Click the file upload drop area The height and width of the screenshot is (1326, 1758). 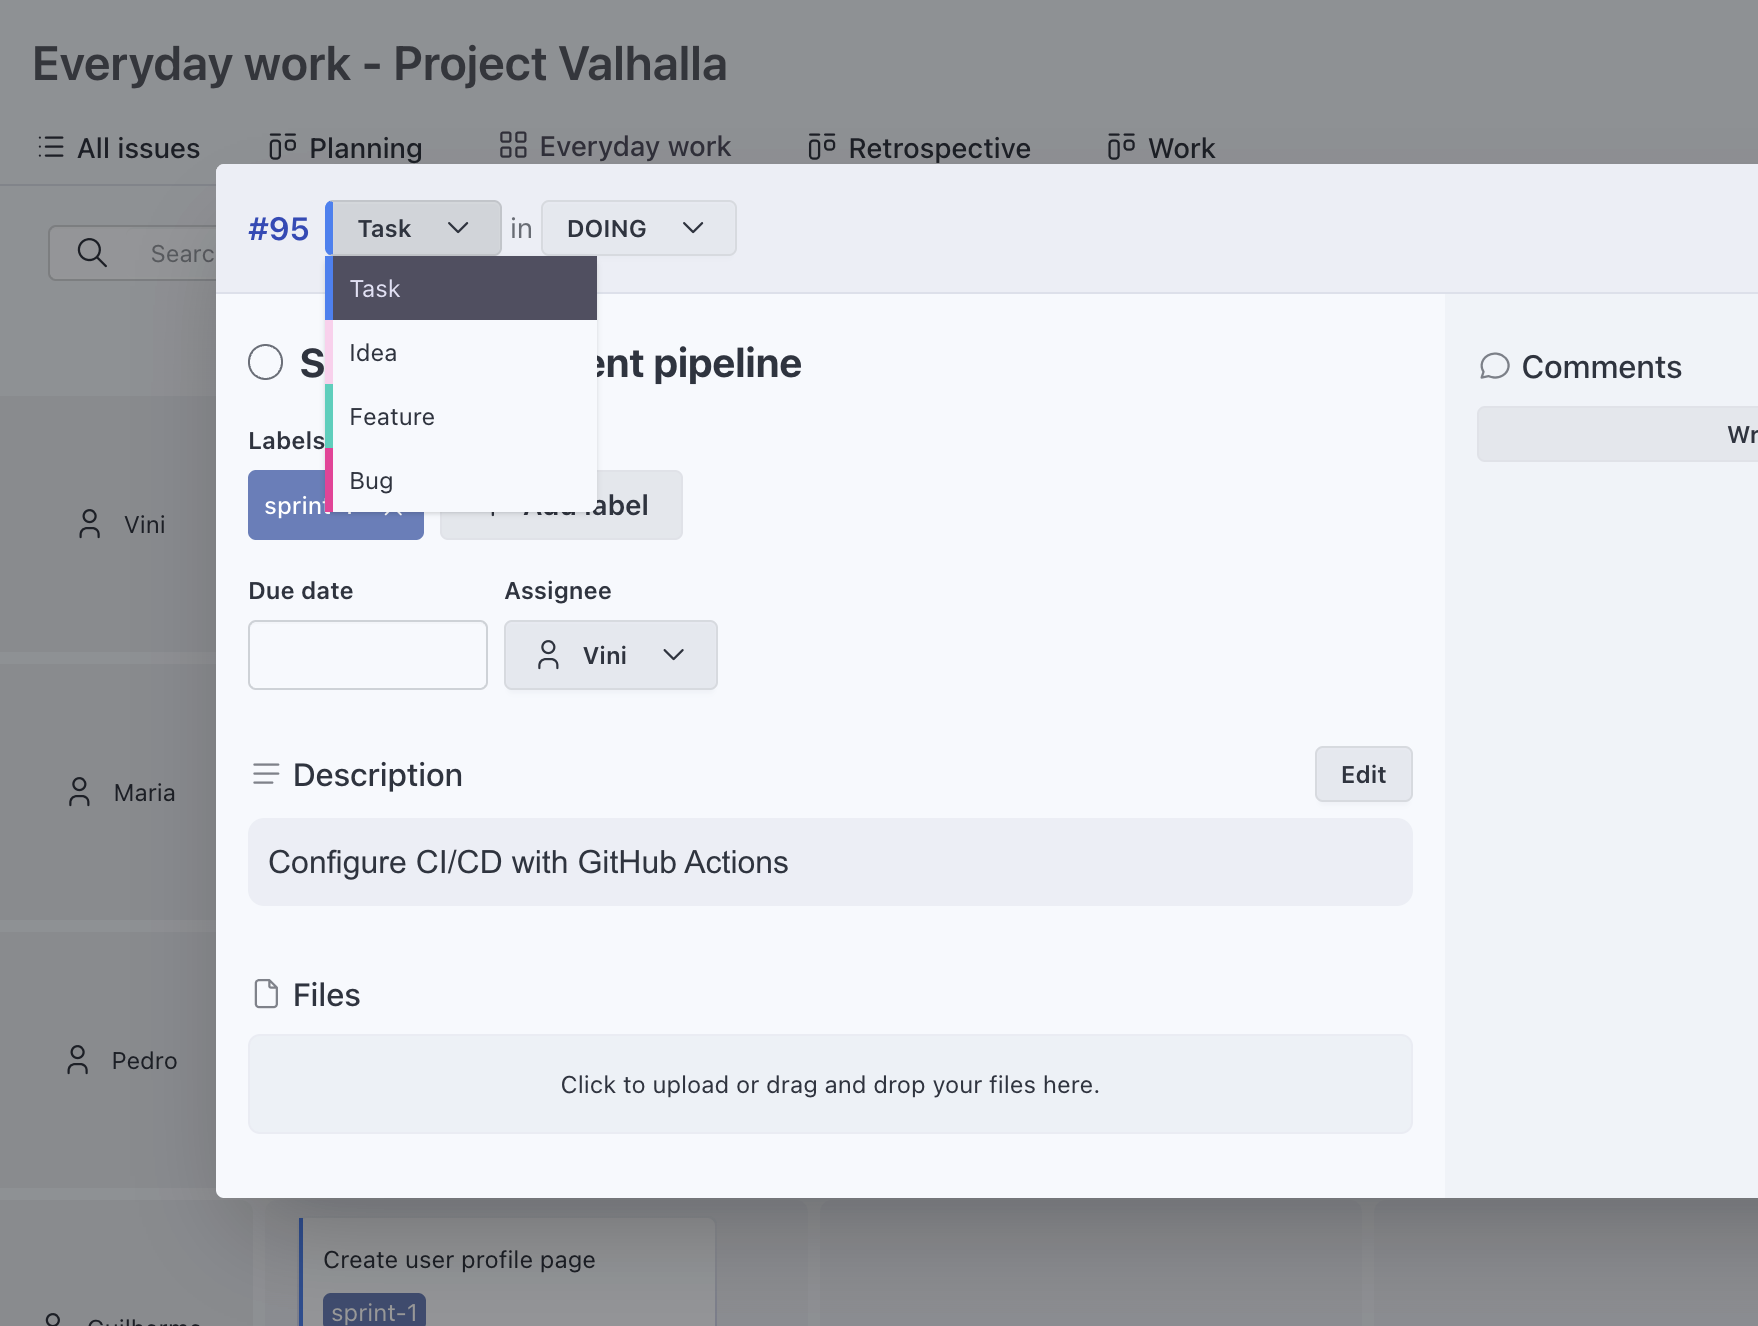click(830, 1084)
